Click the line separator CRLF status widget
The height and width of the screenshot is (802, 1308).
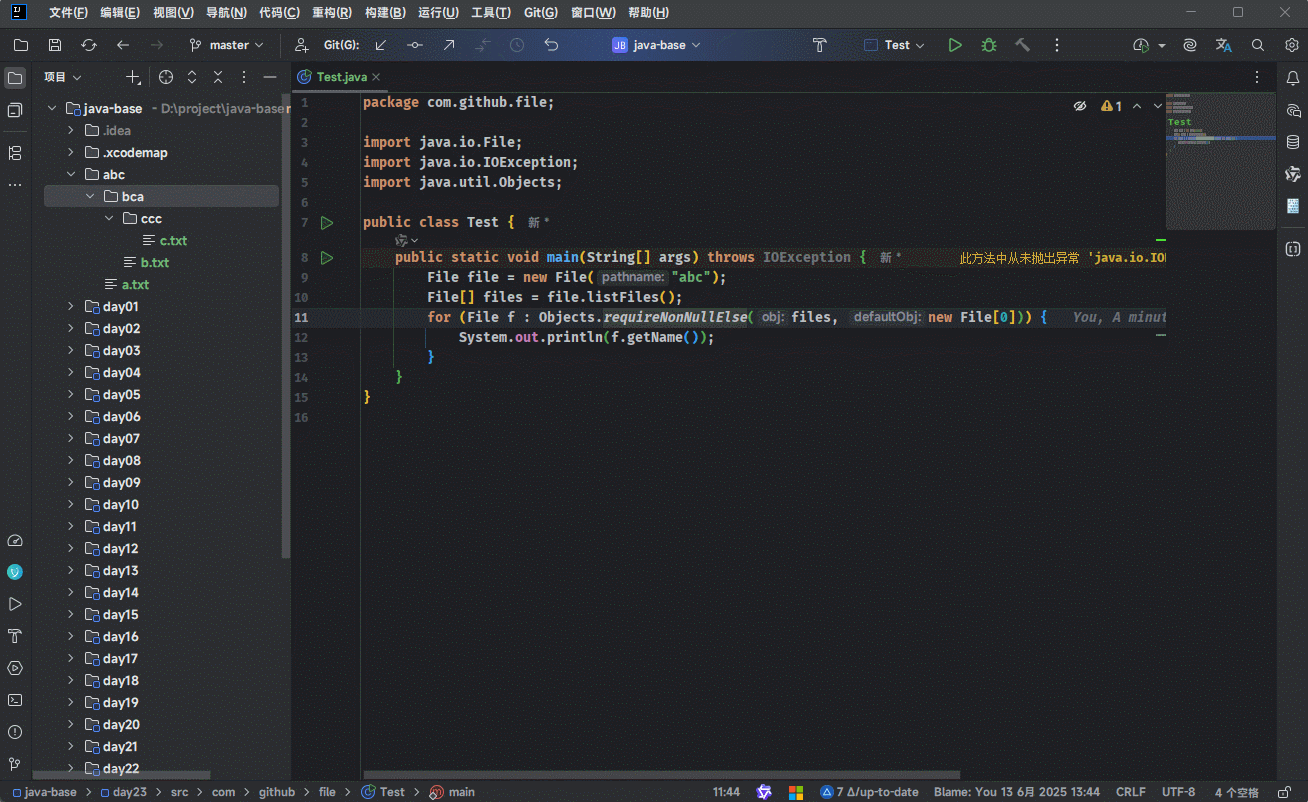coord(1130,792)
